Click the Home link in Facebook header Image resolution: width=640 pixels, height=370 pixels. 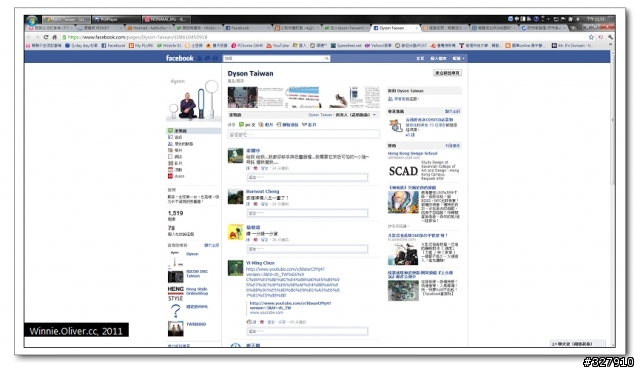(420, 58)
